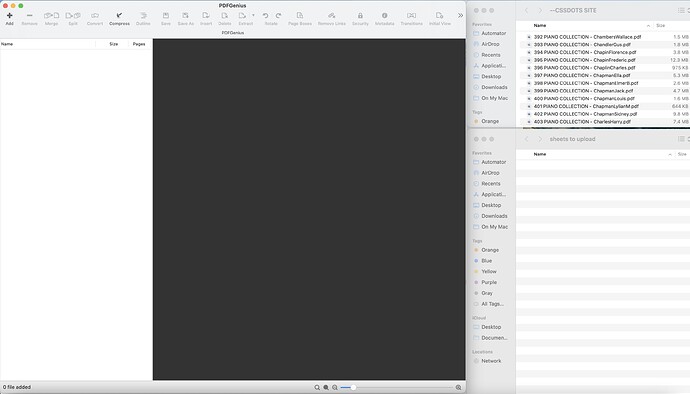690x394 pixels.
Task: Click the Remove Links toolbar icon
Action: [x=331, y=18]
